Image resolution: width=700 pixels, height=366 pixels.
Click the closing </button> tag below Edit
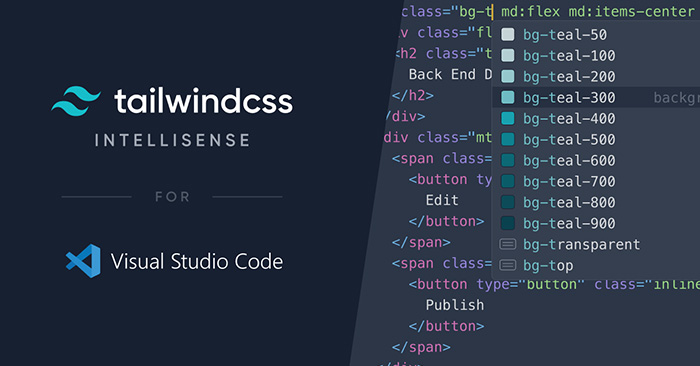(x=446, y=221)
